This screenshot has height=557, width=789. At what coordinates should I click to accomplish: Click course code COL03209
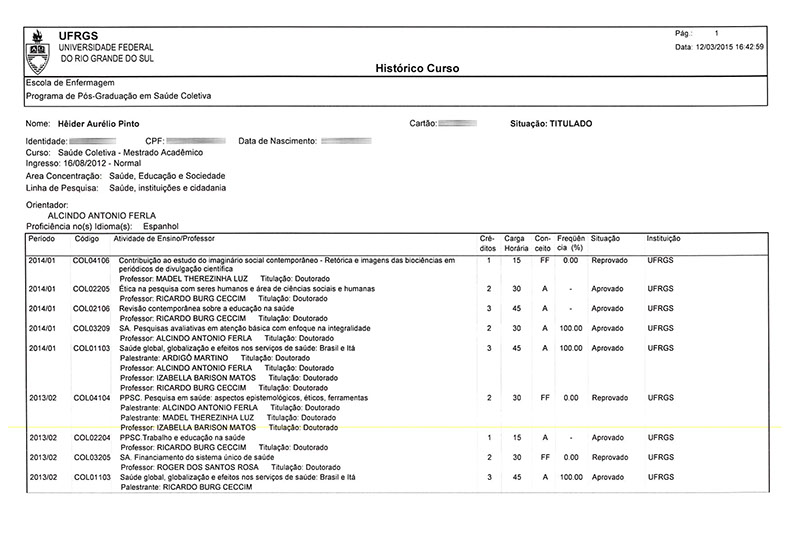[x=91, y=328]
